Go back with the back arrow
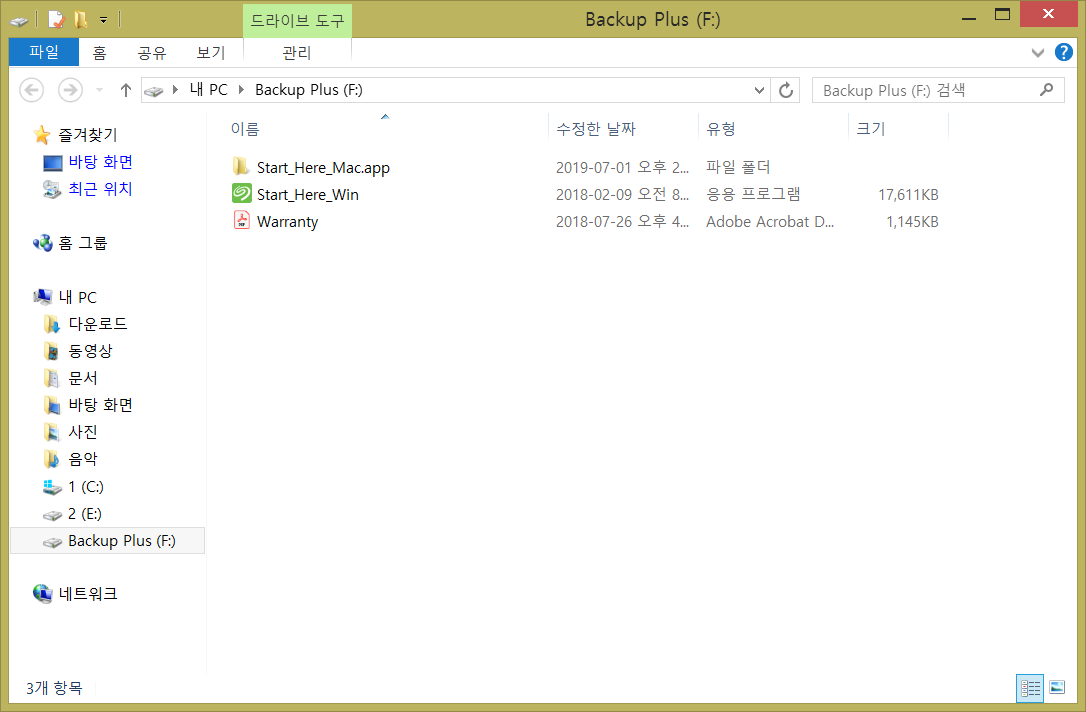Viewport: 1086px width, 712px height. [x=32, y=90]
